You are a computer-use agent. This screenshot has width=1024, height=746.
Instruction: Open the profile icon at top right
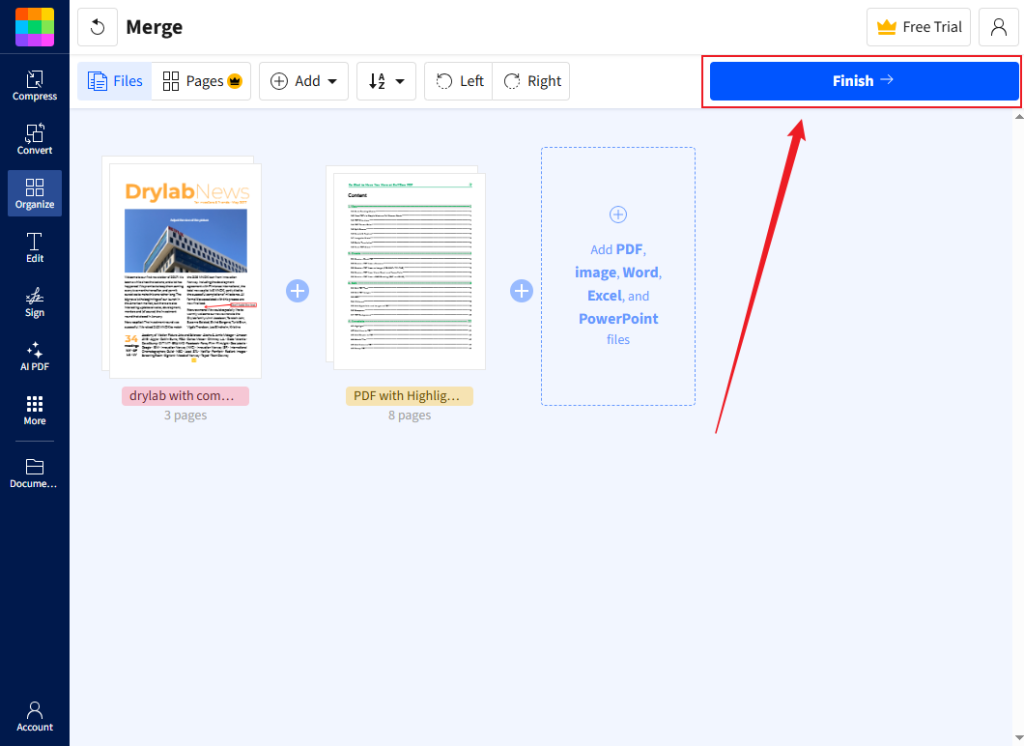coord(998,27)
